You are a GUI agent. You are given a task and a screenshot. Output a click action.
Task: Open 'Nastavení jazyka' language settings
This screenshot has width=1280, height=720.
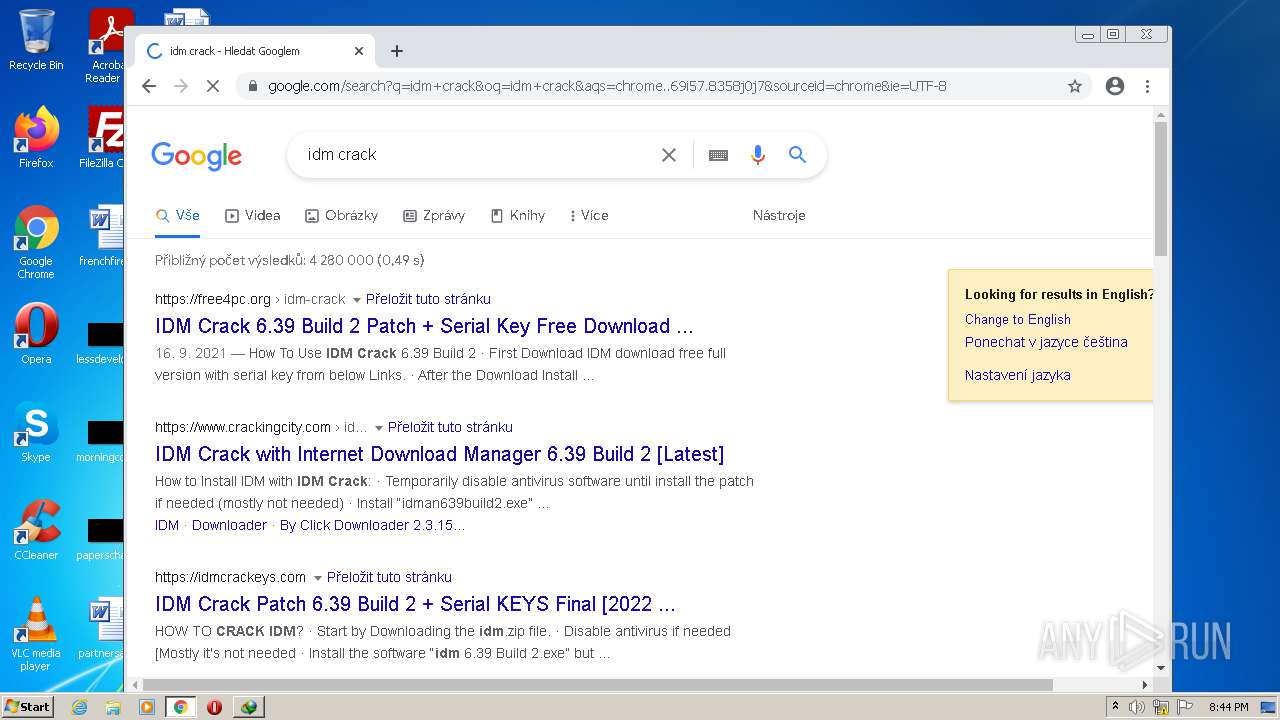coord(1018,375)
